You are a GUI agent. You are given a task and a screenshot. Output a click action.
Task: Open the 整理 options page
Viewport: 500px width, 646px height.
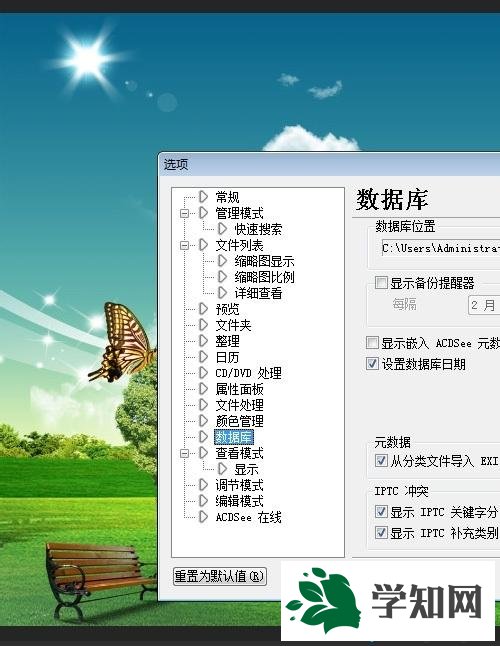(227, 341)
